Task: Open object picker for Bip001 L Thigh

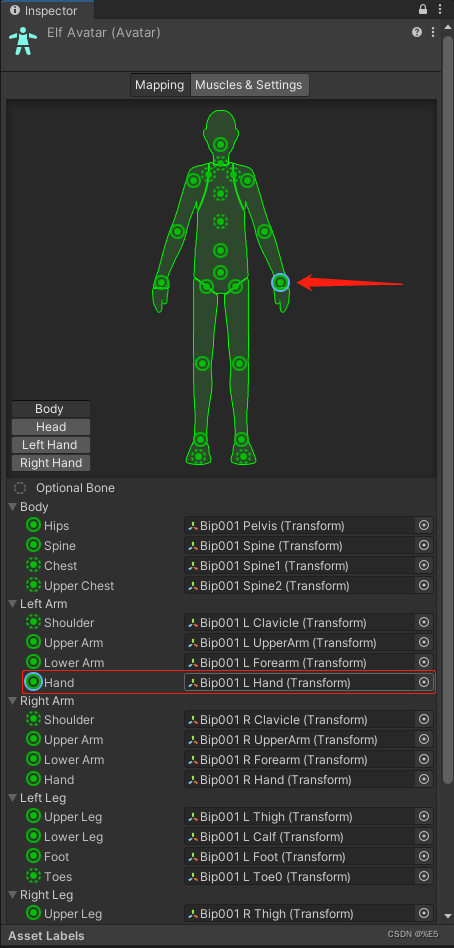Action: (424, 817)
